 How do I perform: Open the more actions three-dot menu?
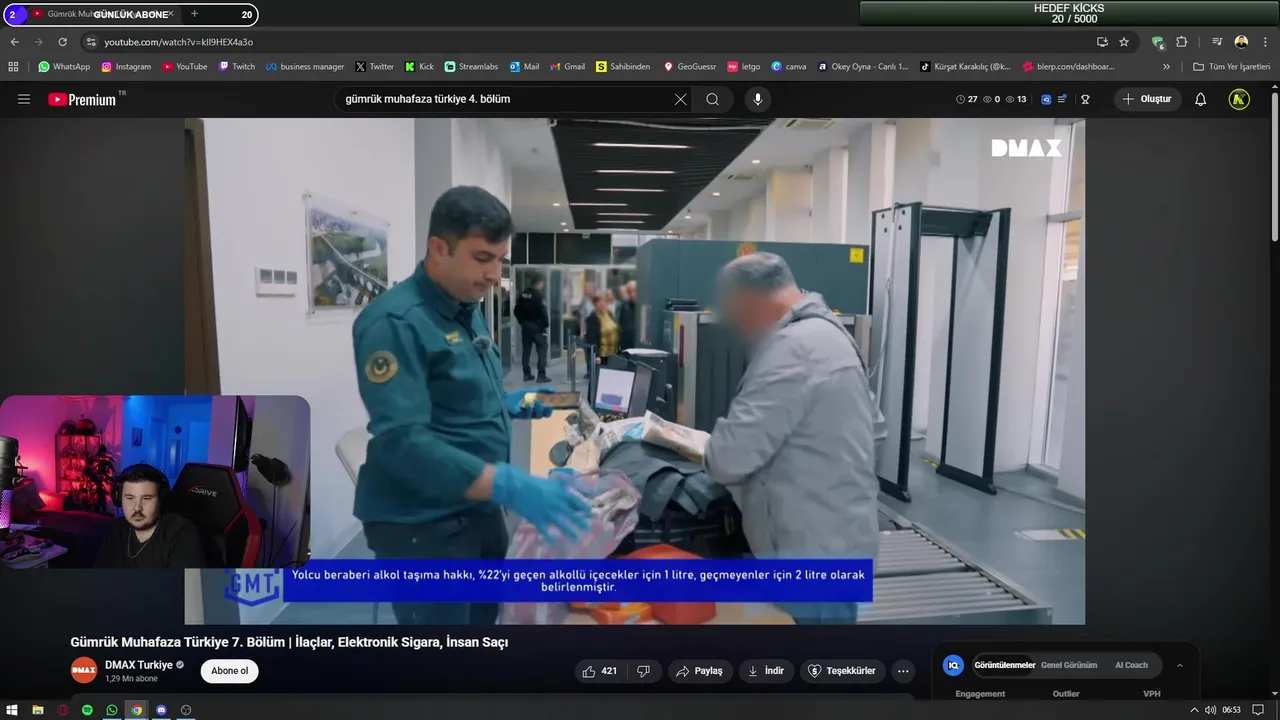pos(903,671)
